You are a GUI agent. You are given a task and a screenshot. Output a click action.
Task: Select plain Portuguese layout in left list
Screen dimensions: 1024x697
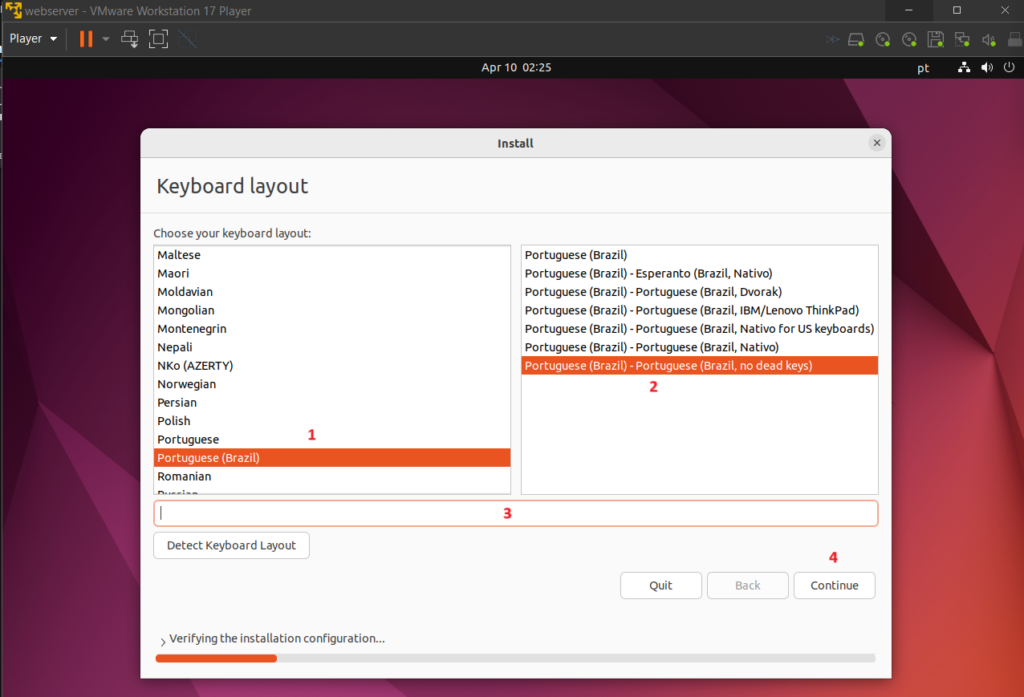pos(332,440)
